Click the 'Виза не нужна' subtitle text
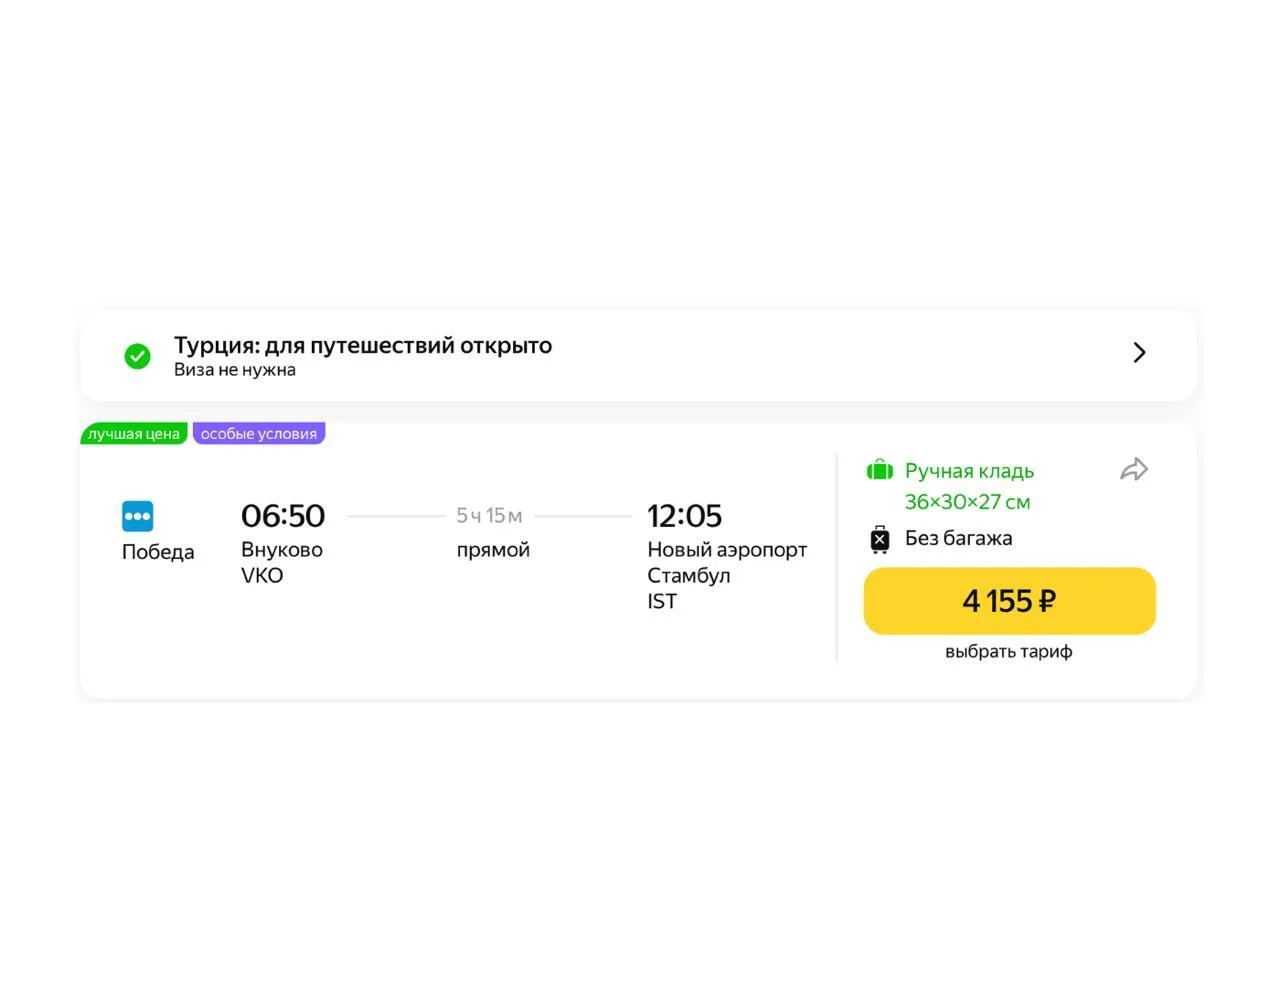 point(235,370)
